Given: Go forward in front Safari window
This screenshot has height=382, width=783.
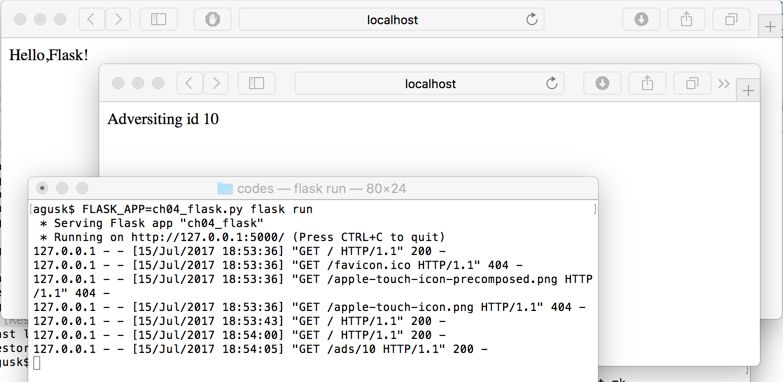Looking at the screenshot, I should pos(216,83).
